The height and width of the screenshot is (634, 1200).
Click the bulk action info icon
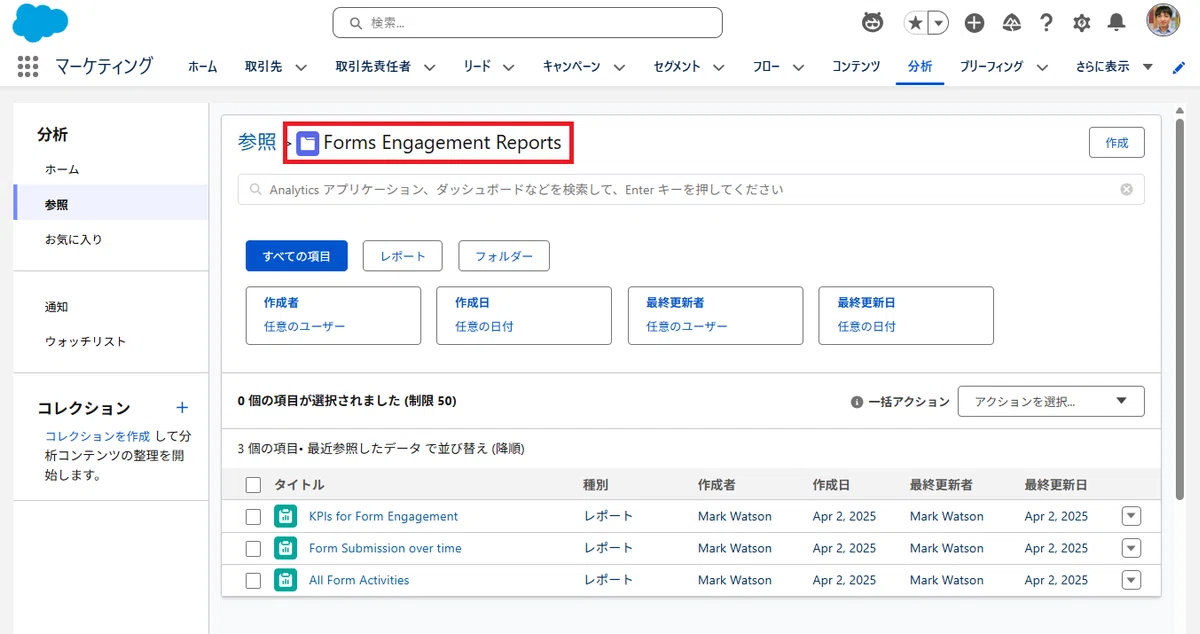856,402
